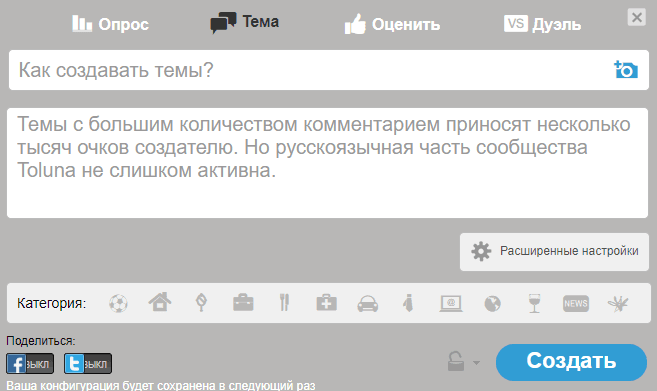Select the soccer ball sports category

click(118, 303)
